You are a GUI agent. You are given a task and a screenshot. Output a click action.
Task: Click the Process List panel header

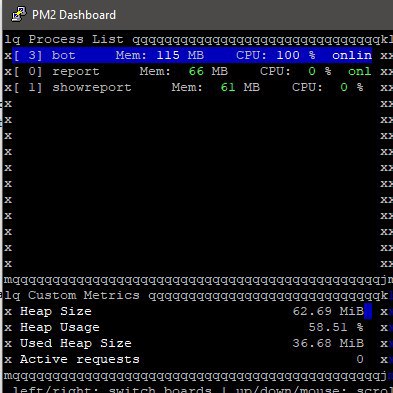point(76,39)
